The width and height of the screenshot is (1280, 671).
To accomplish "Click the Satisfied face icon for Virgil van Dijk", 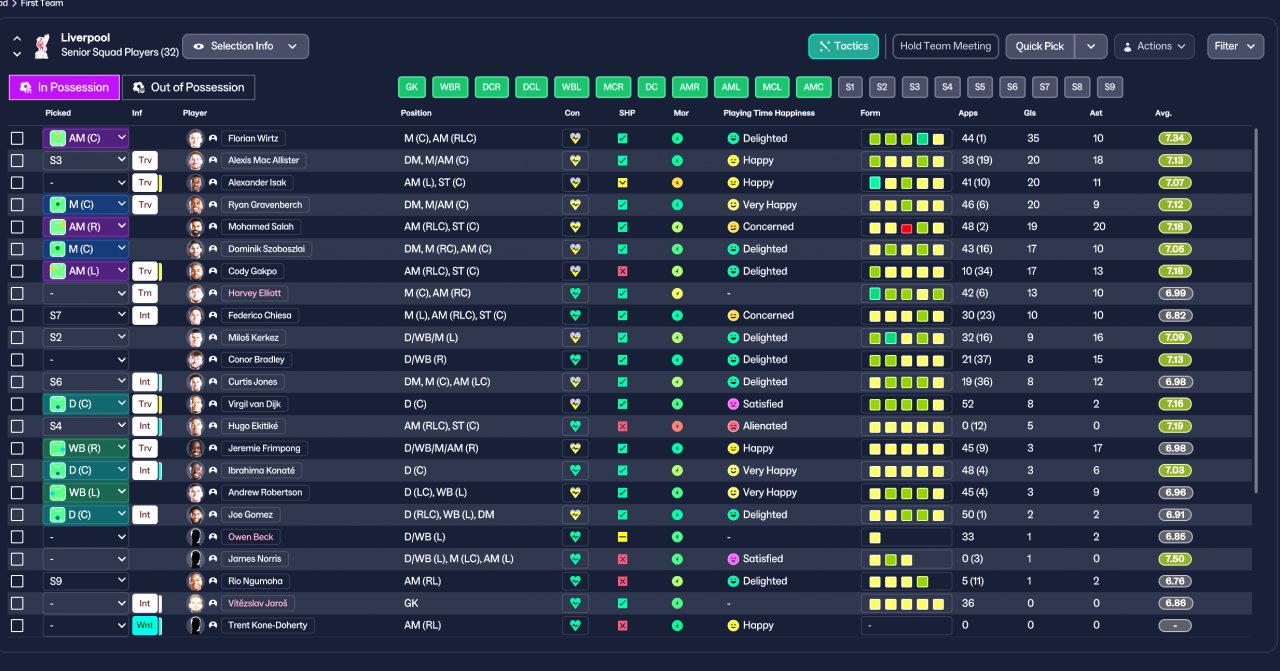I will coord(733,404).
